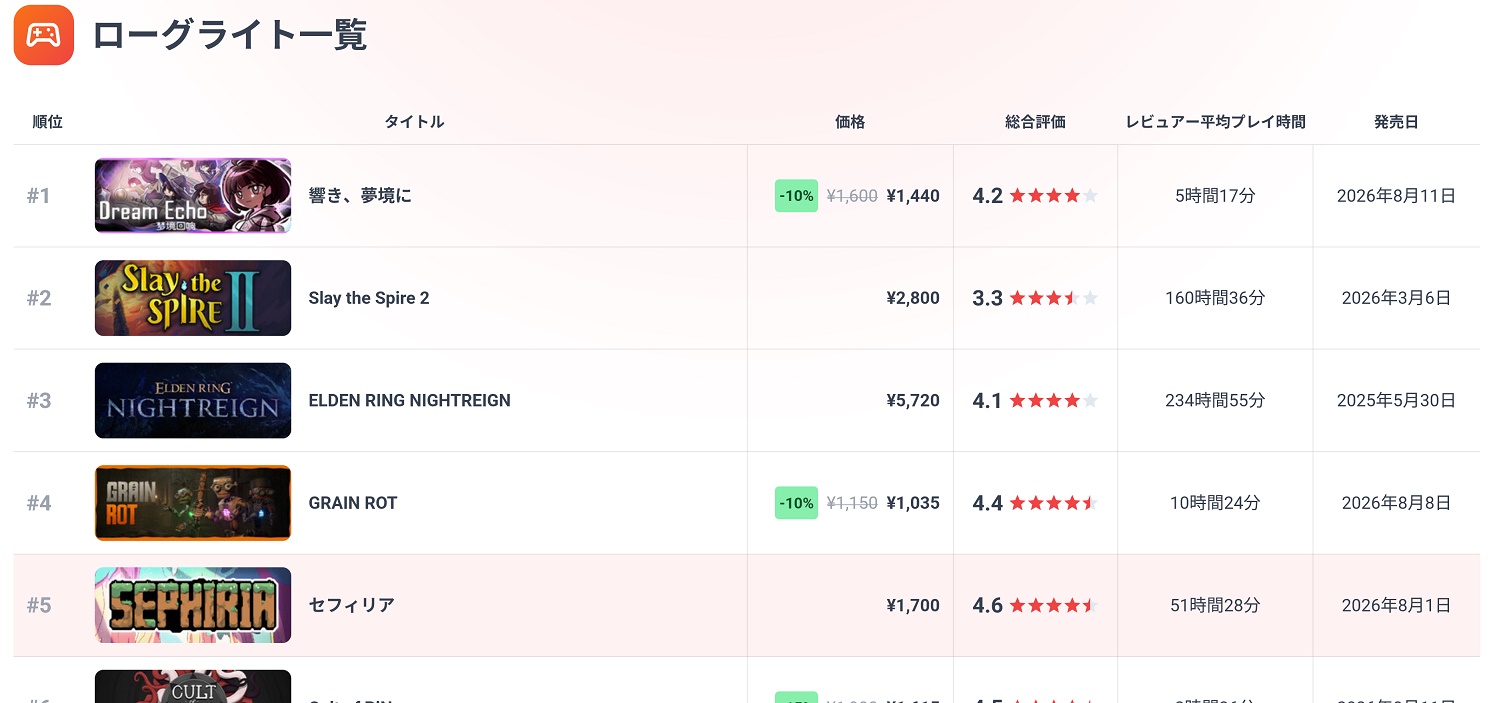Click the struck-through price ¥1,150

tap(852, 503)
